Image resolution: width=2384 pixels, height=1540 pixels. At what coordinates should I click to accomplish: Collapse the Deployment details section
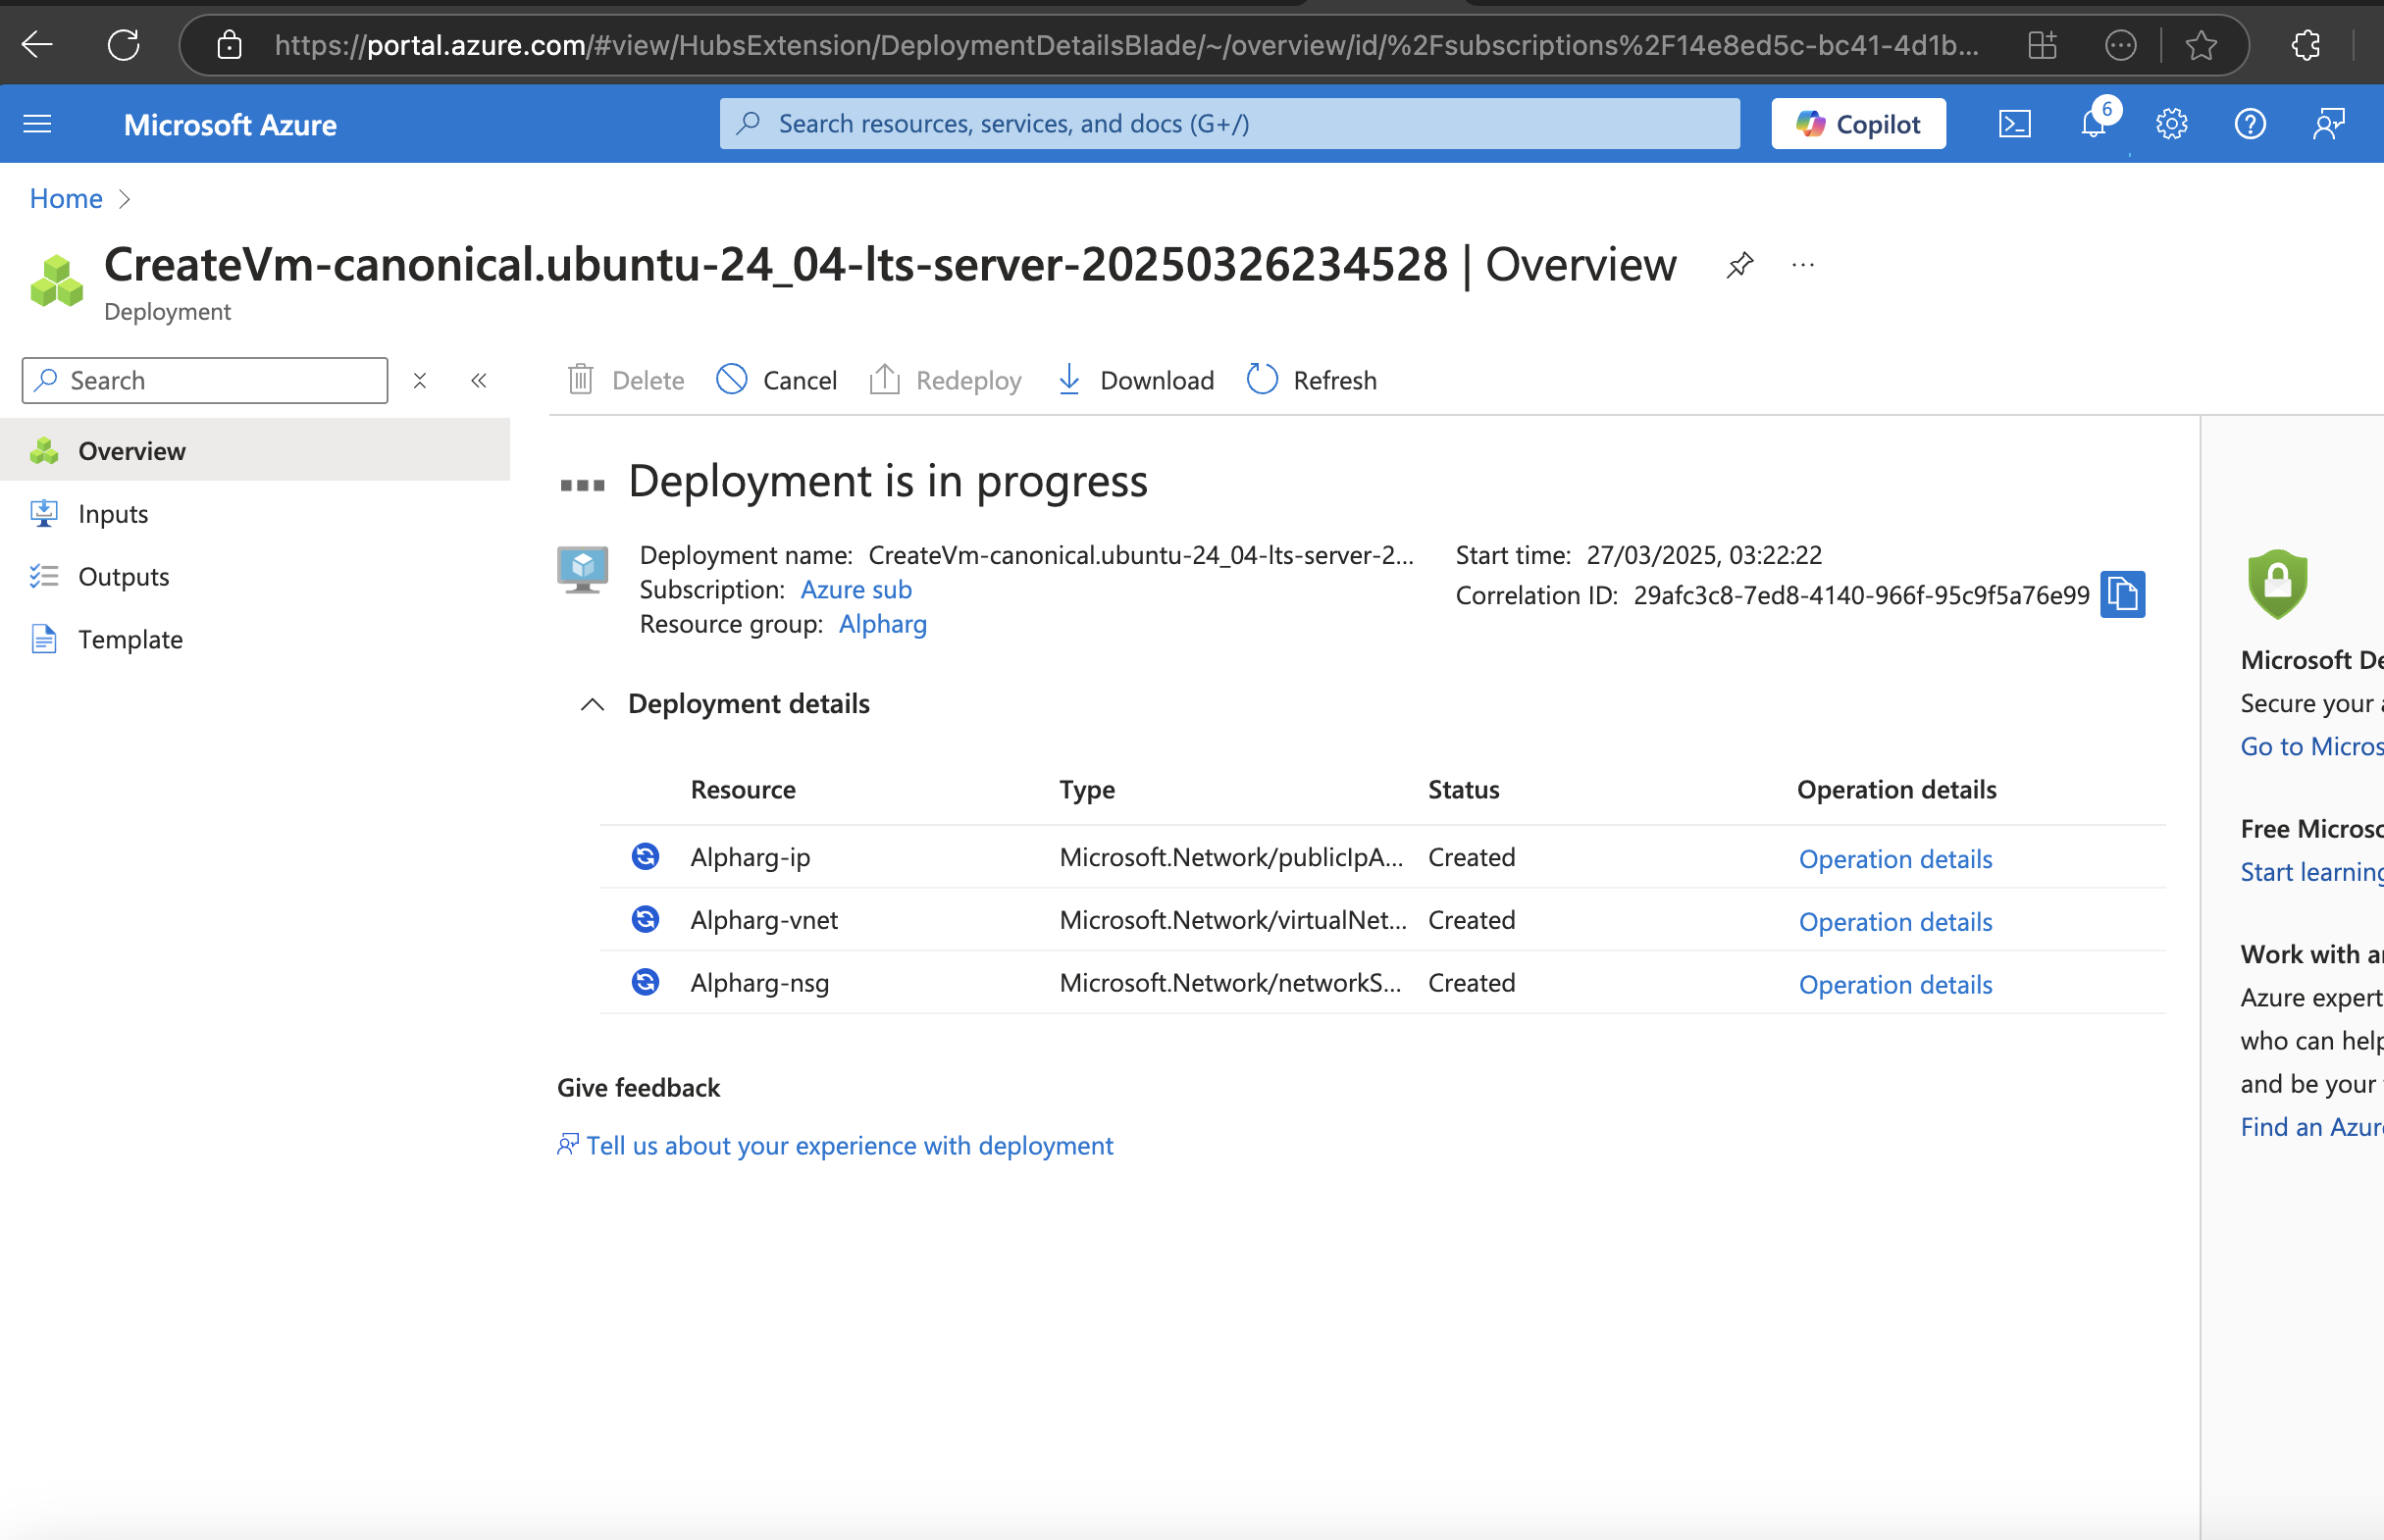(592, 704)
